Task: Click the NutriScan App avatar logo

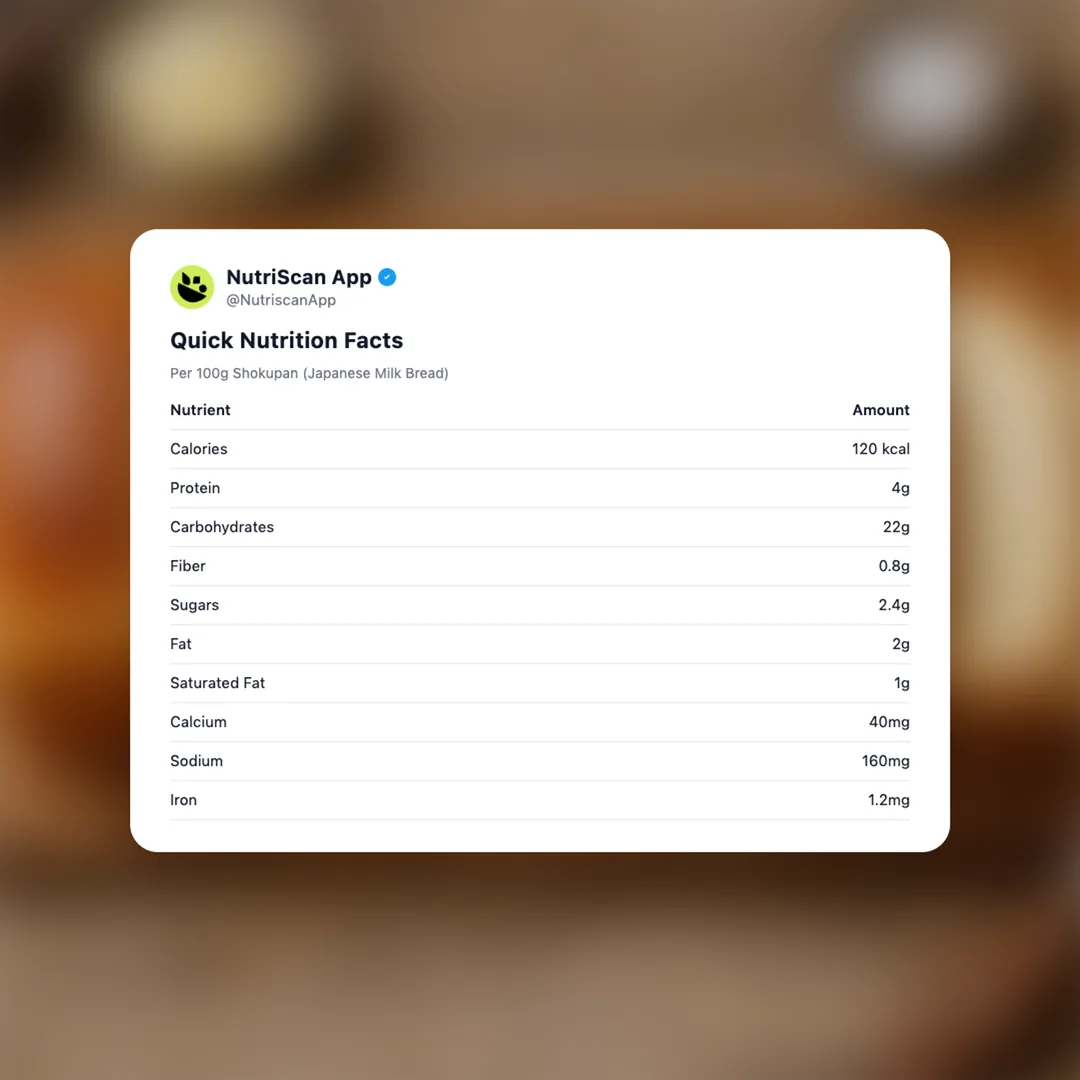Action: (192, 287)
